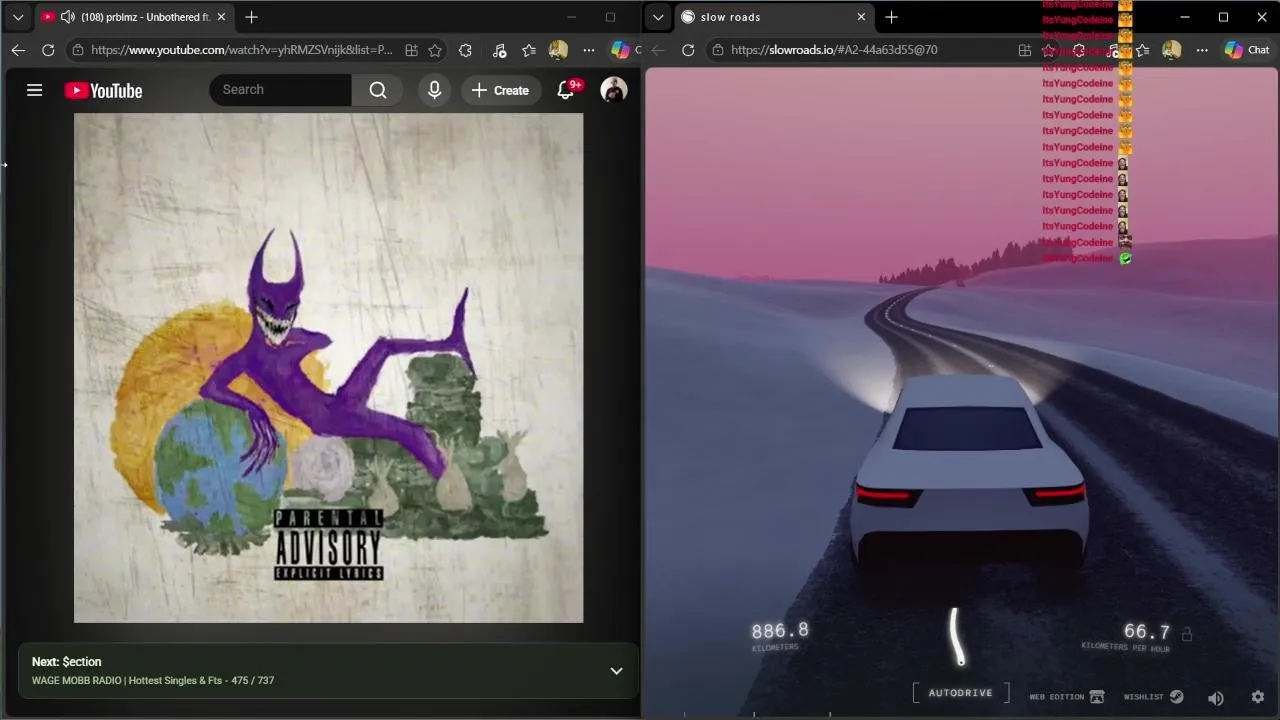Select the slow roads tab
The width and height of the screenshot is (1280, 720).
(x=774, y=17)
